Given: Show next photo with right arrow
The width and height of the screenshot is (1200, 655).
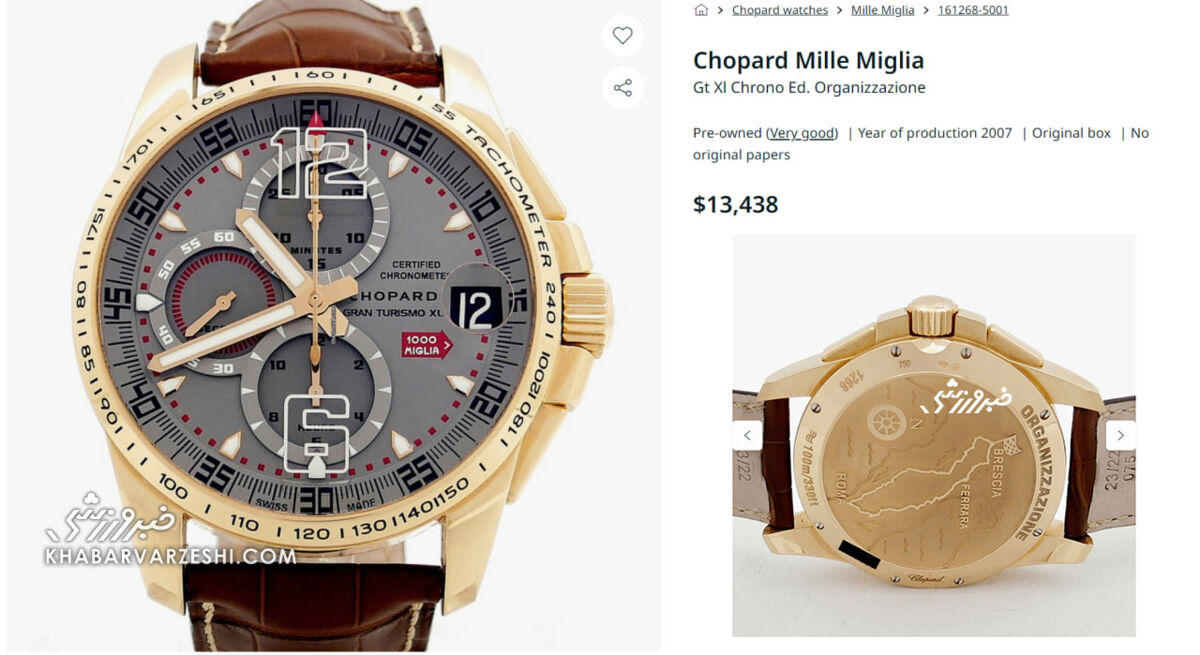Looking at the screenshot, I should (1120, 435).
